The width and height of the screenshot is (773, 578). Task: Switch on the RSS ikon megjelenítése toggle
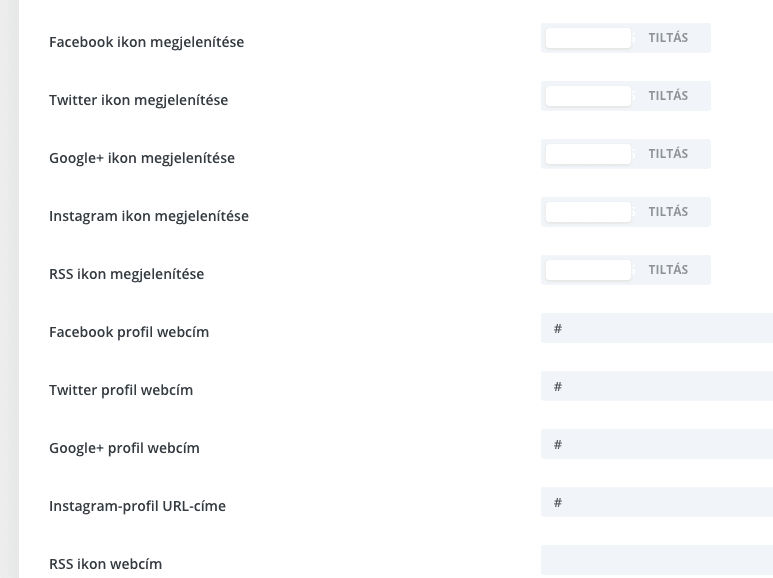[x=626, y=270]
